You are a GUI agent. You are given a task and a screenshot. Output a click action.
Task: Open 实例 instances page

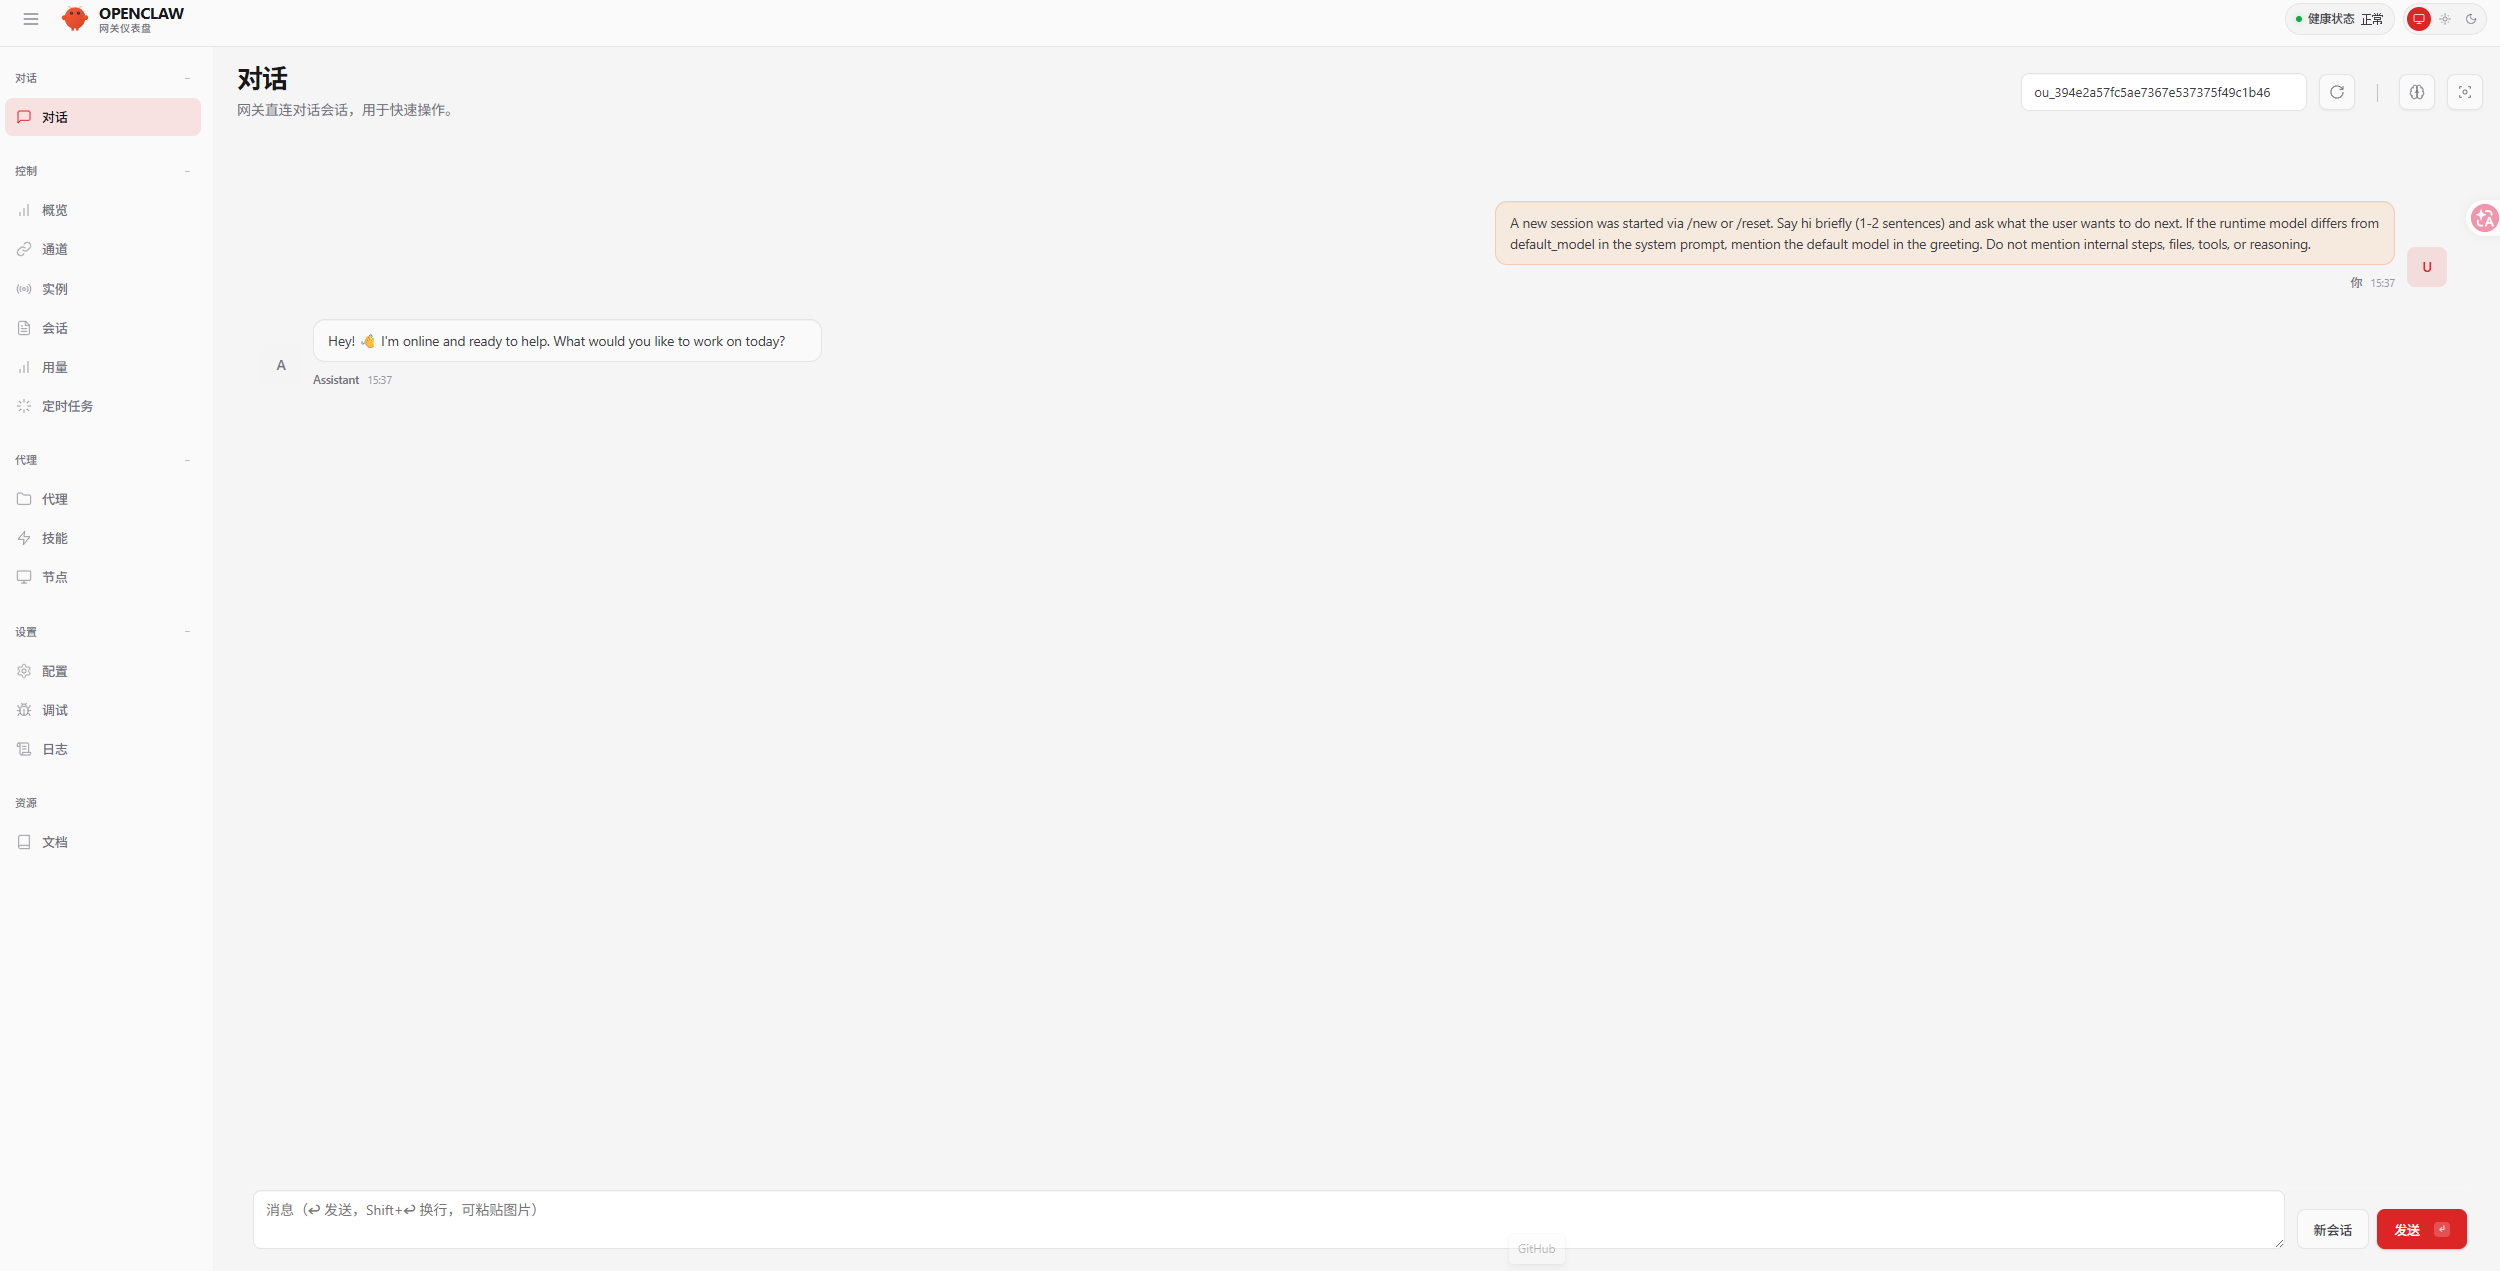coord(103,289)
